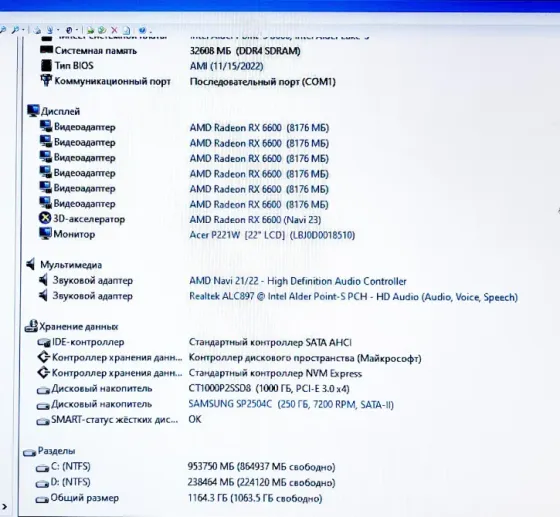Open the dropdown arrow beside the magnifier icon
The height and width of the screenshot is (517, 560).
click(x=23, y=30)
